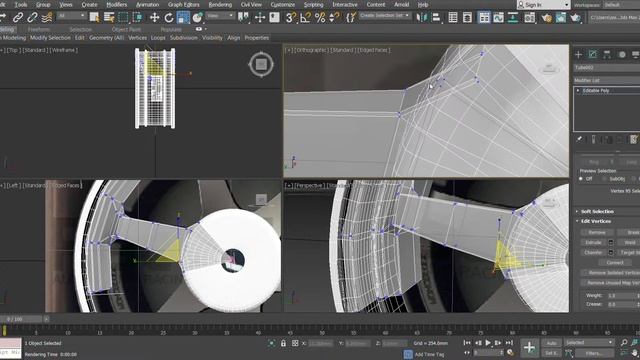This screenshot has height=360, width=640.
Task: Toggle 3D Snaps
Action: (290, 17)
